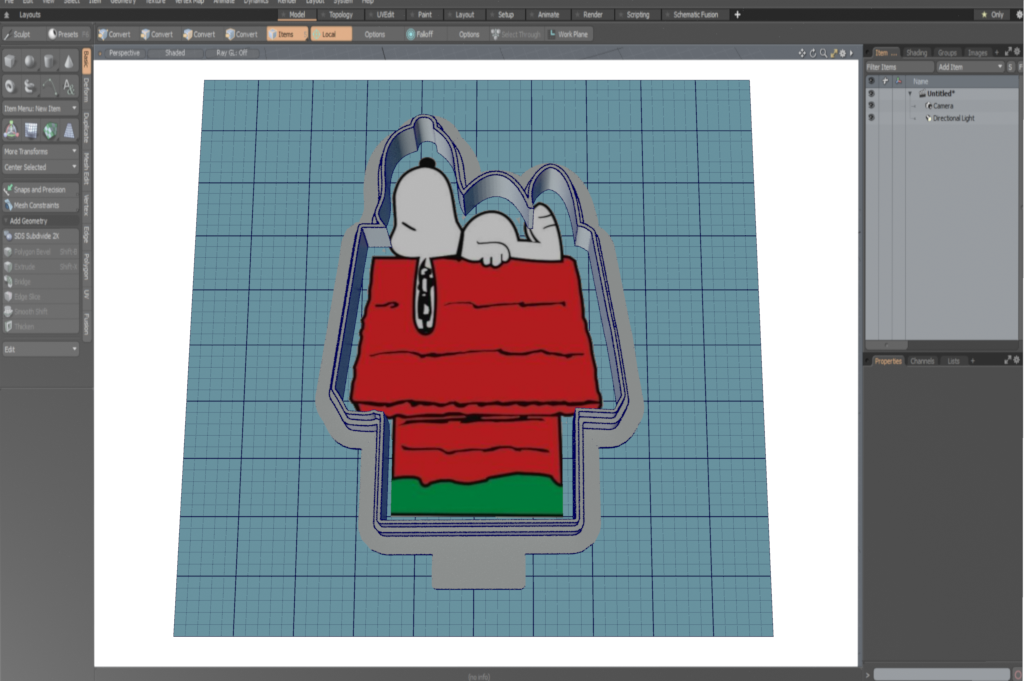This screenshot has height=681, width=1024.
Task: Toggle visibility of Directional Light
Action: [x=871, y=118]
